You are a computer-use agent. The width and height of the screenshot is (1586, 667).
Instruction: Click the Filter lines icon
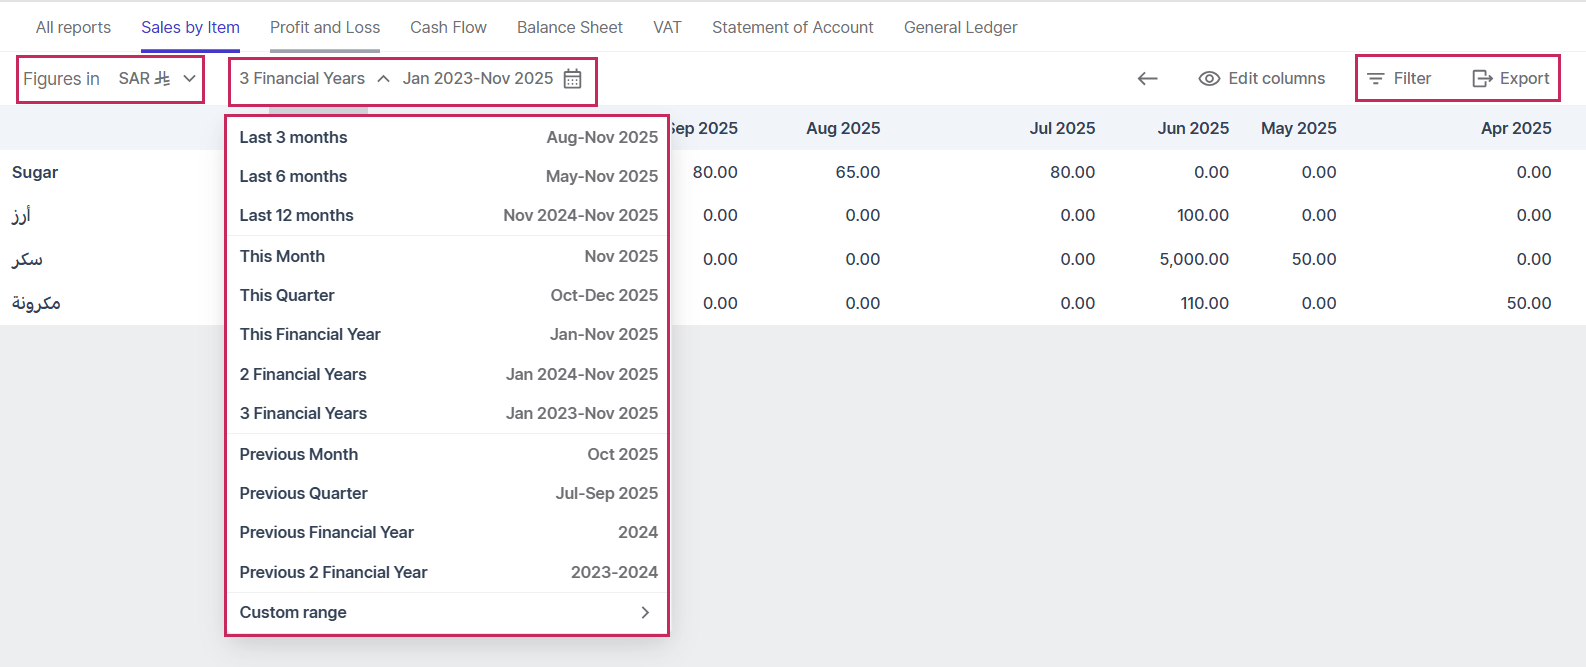click(1376, 79)
